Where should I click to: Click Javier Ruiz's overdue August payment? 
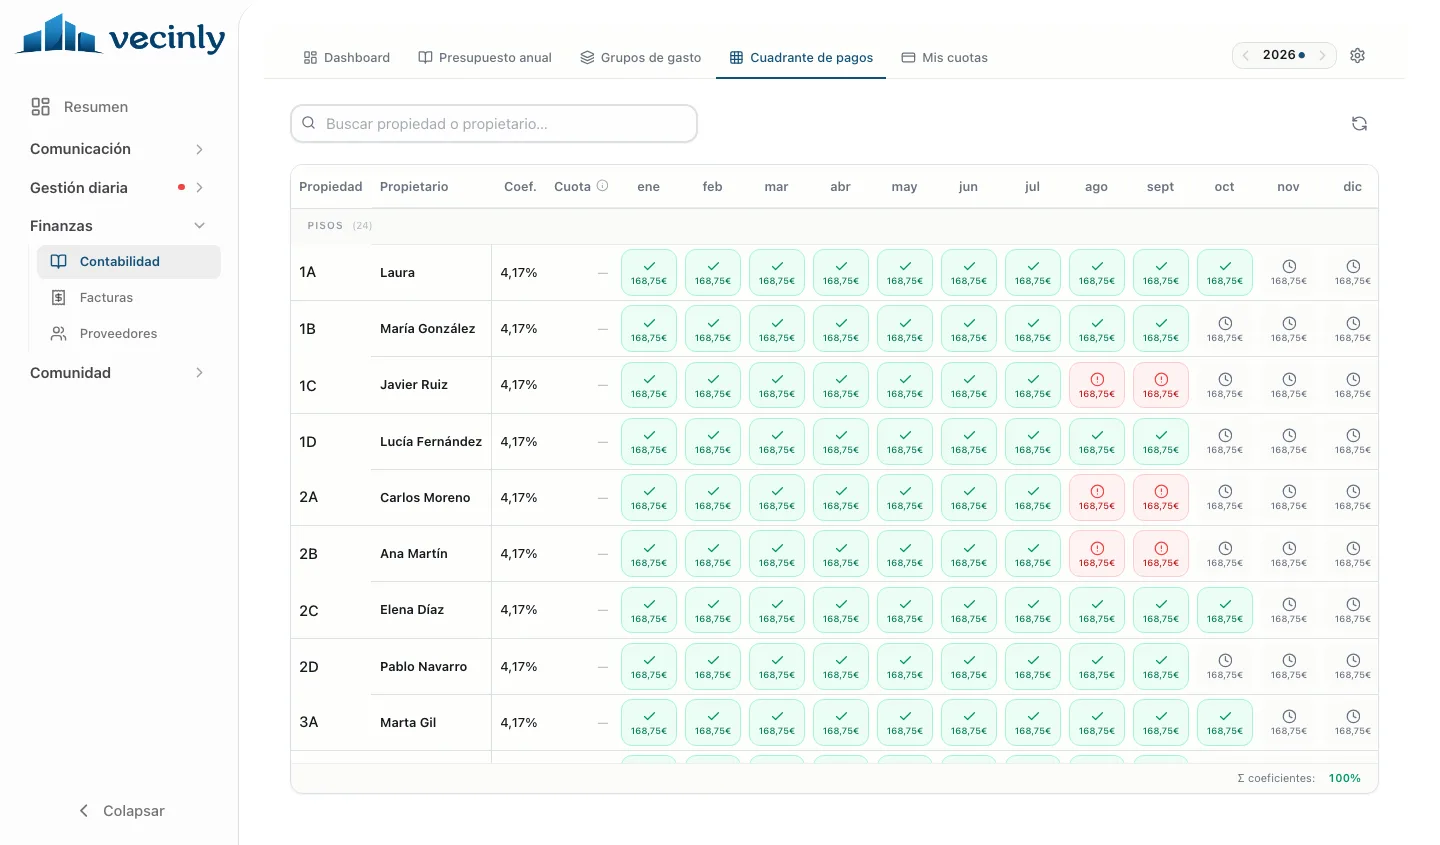pos(1097,385)
